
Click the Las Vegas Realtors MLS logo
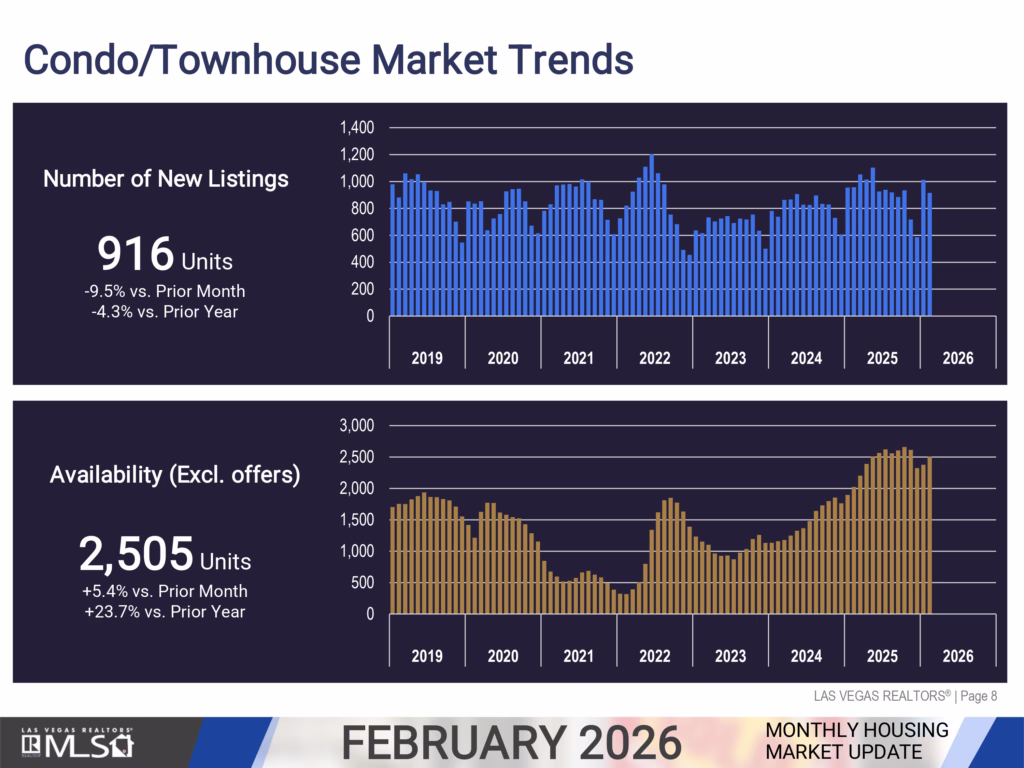tap(76, 743)
